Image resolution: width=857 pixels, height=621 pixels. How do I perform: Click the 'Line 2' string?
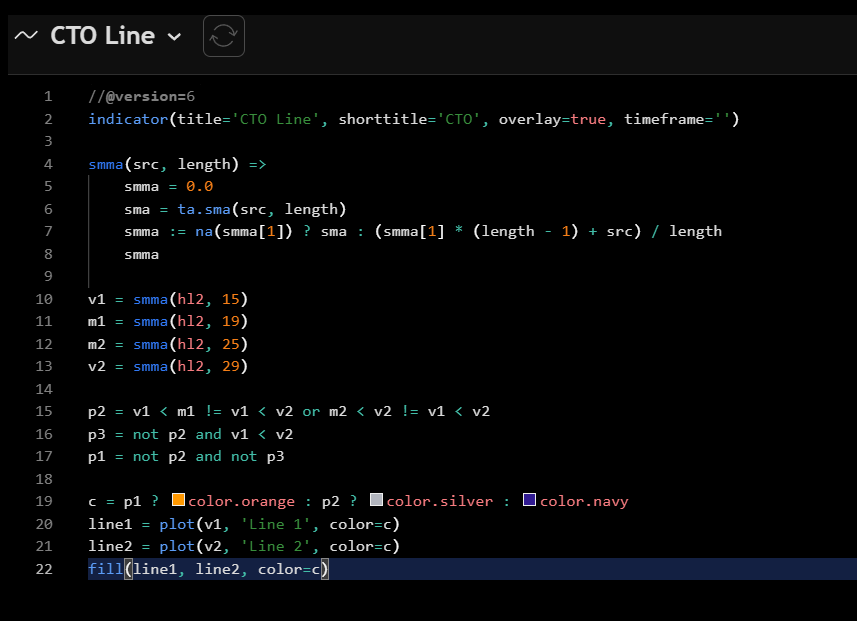(275, 547)
